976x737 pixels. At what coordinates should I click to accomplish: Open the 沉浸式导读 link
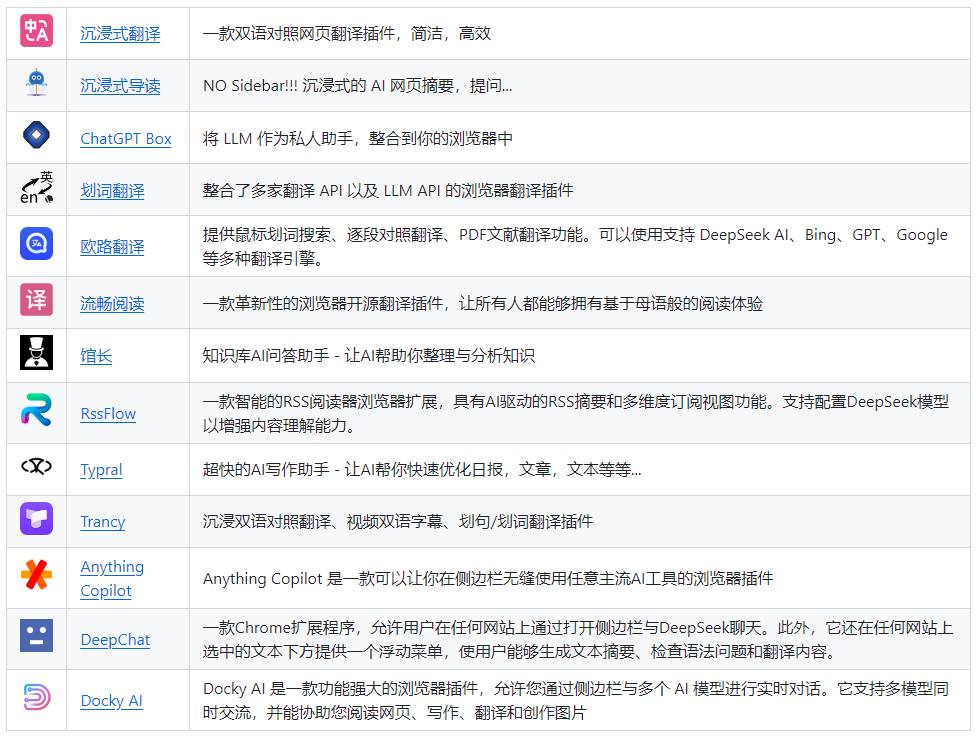coord(120,86)
